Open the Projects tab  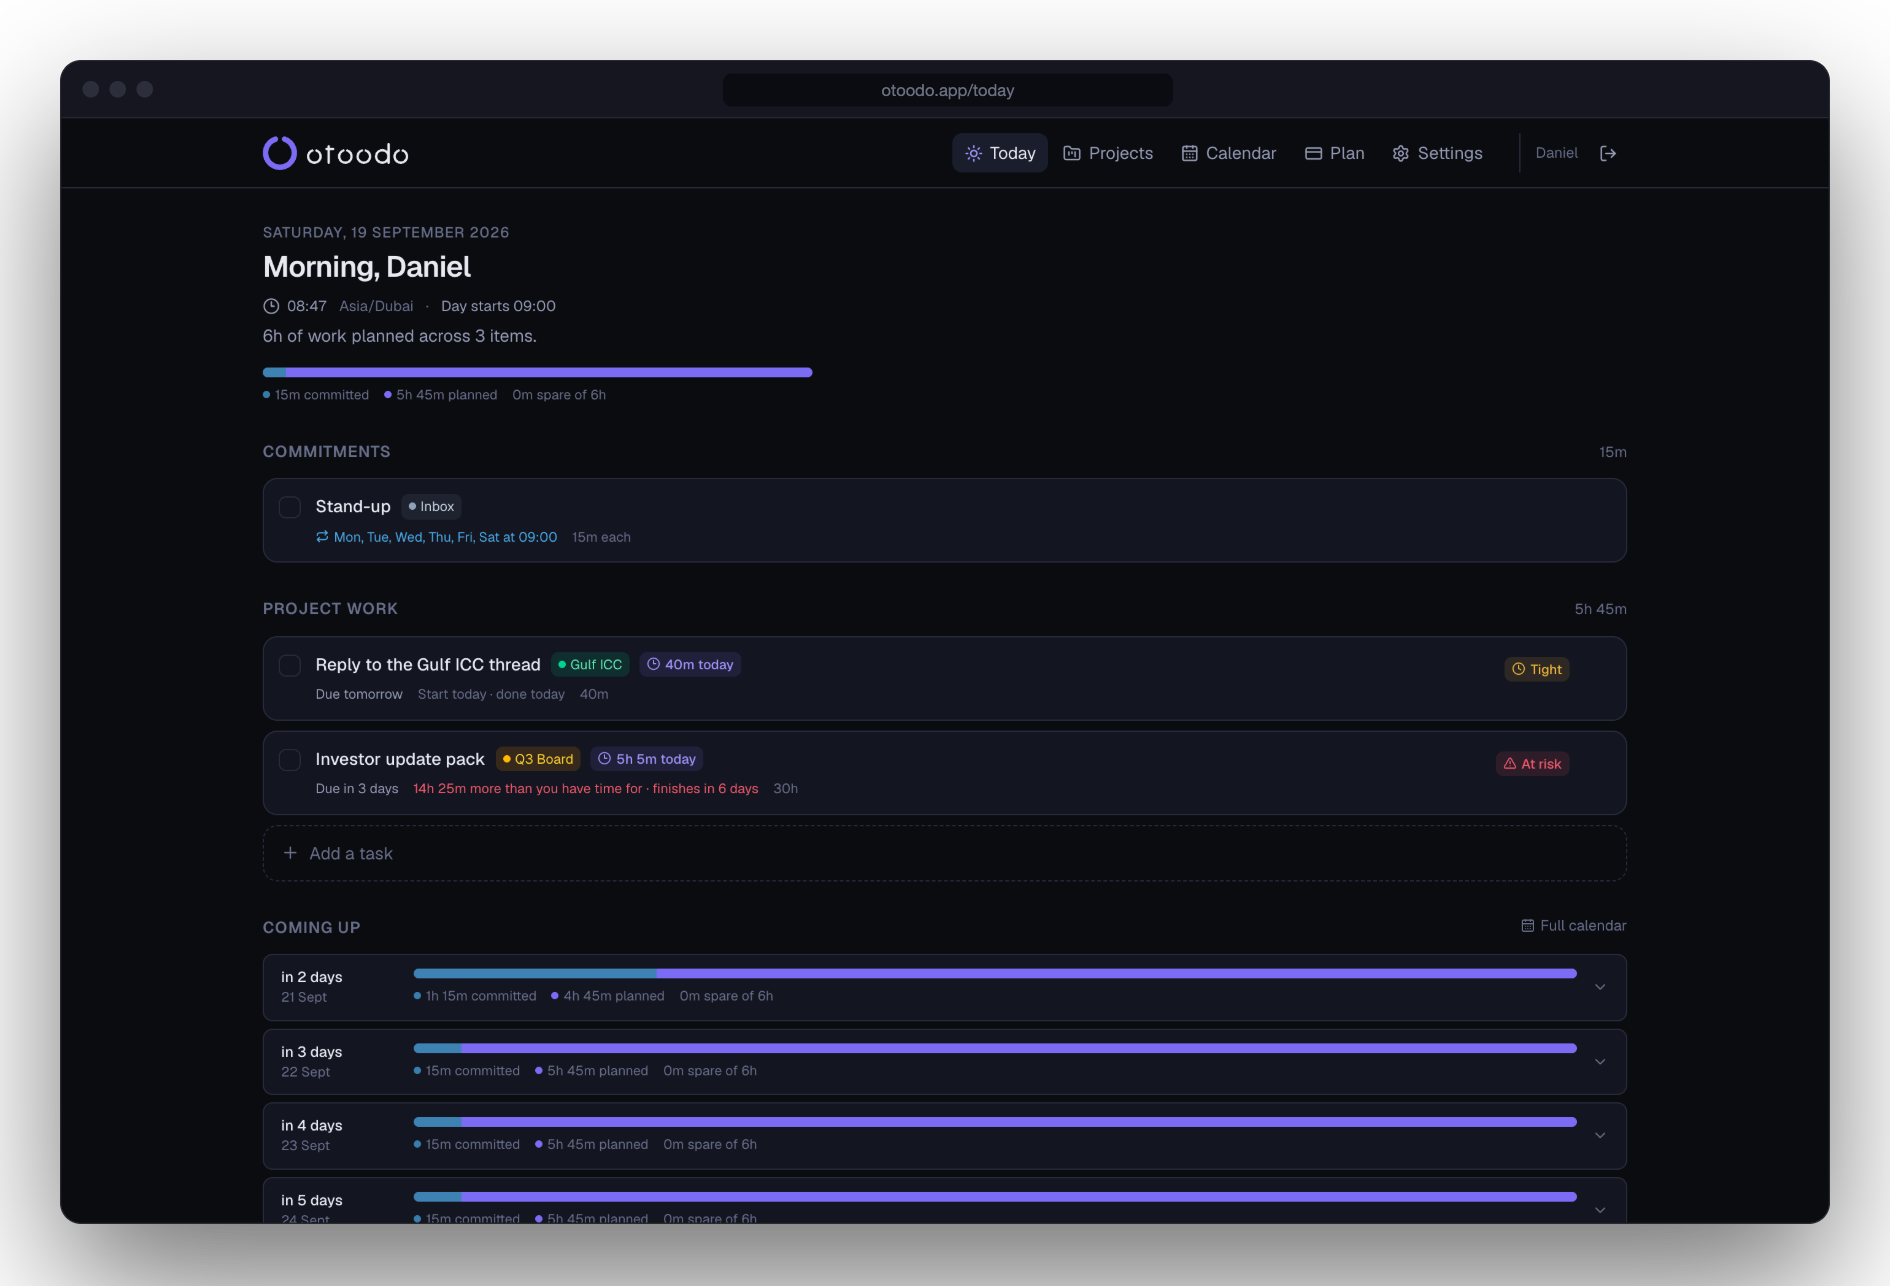coord(1108,153)
